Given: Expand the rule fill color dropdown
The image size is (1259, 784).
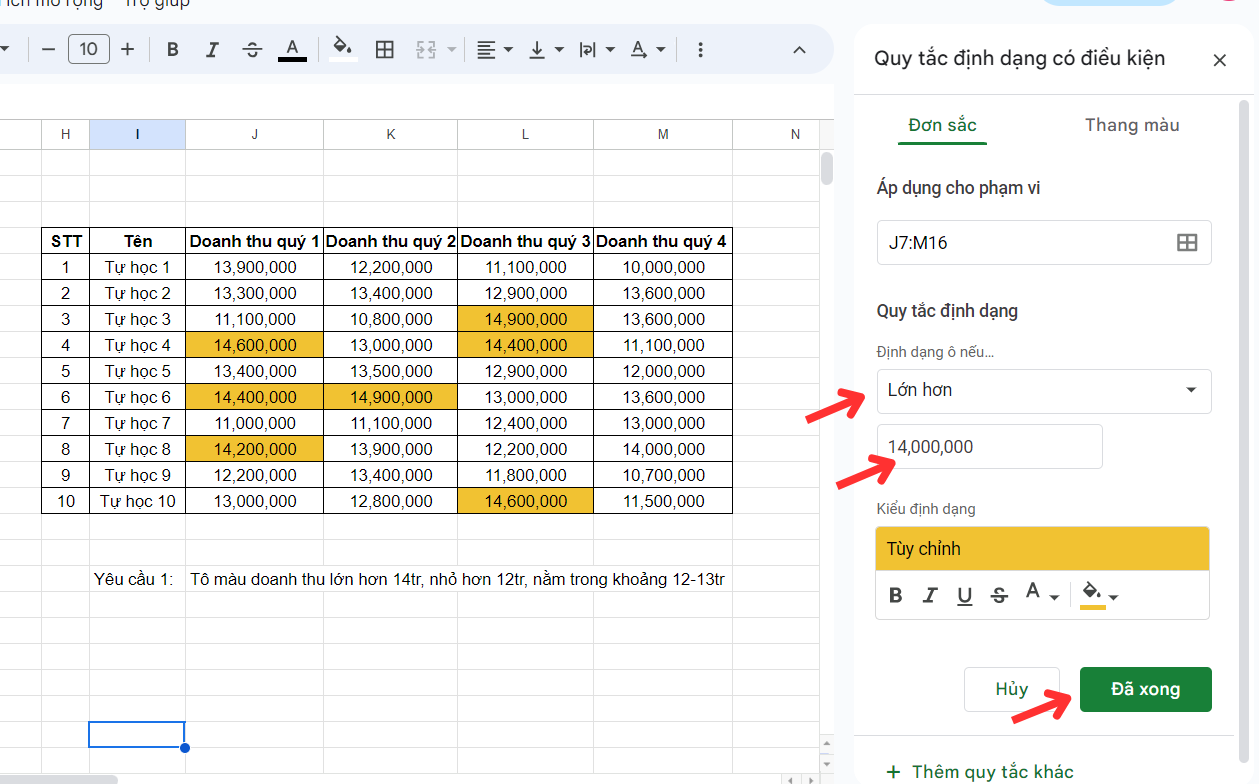Looking at the screenshot, I should (x=1113, y=597).
